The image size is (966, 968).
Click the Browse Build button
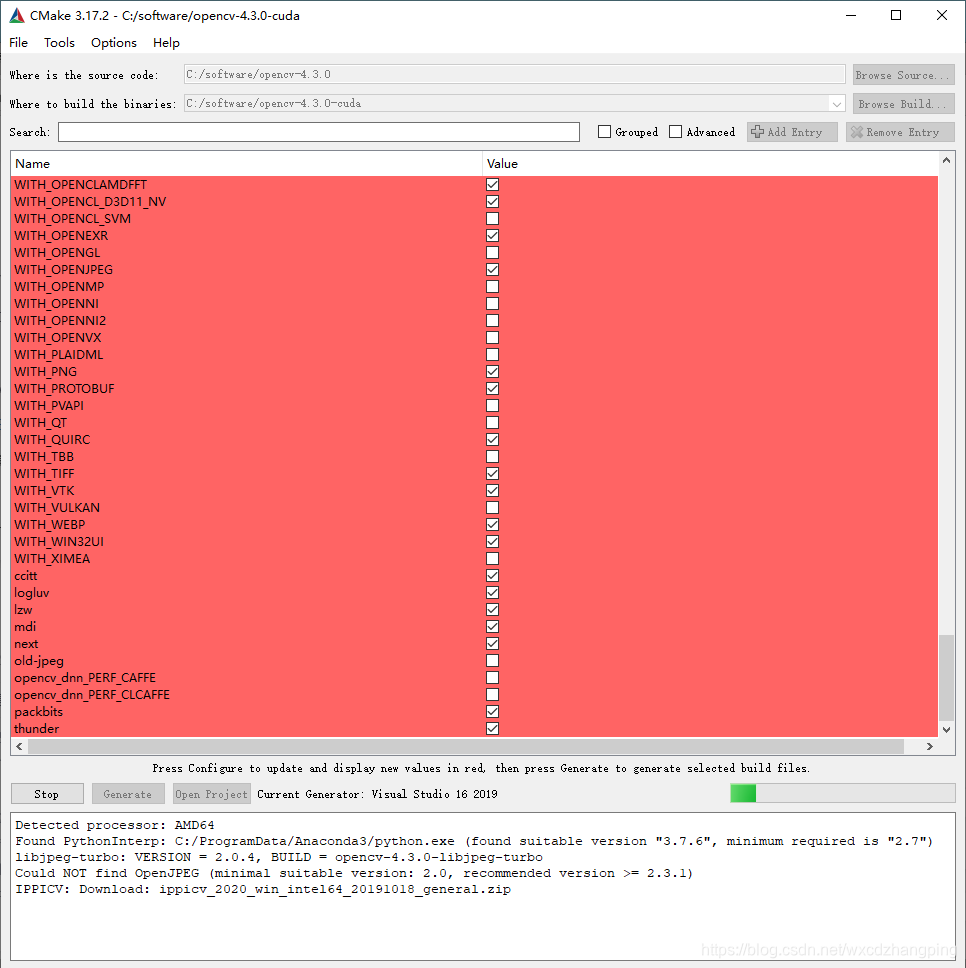904,104
